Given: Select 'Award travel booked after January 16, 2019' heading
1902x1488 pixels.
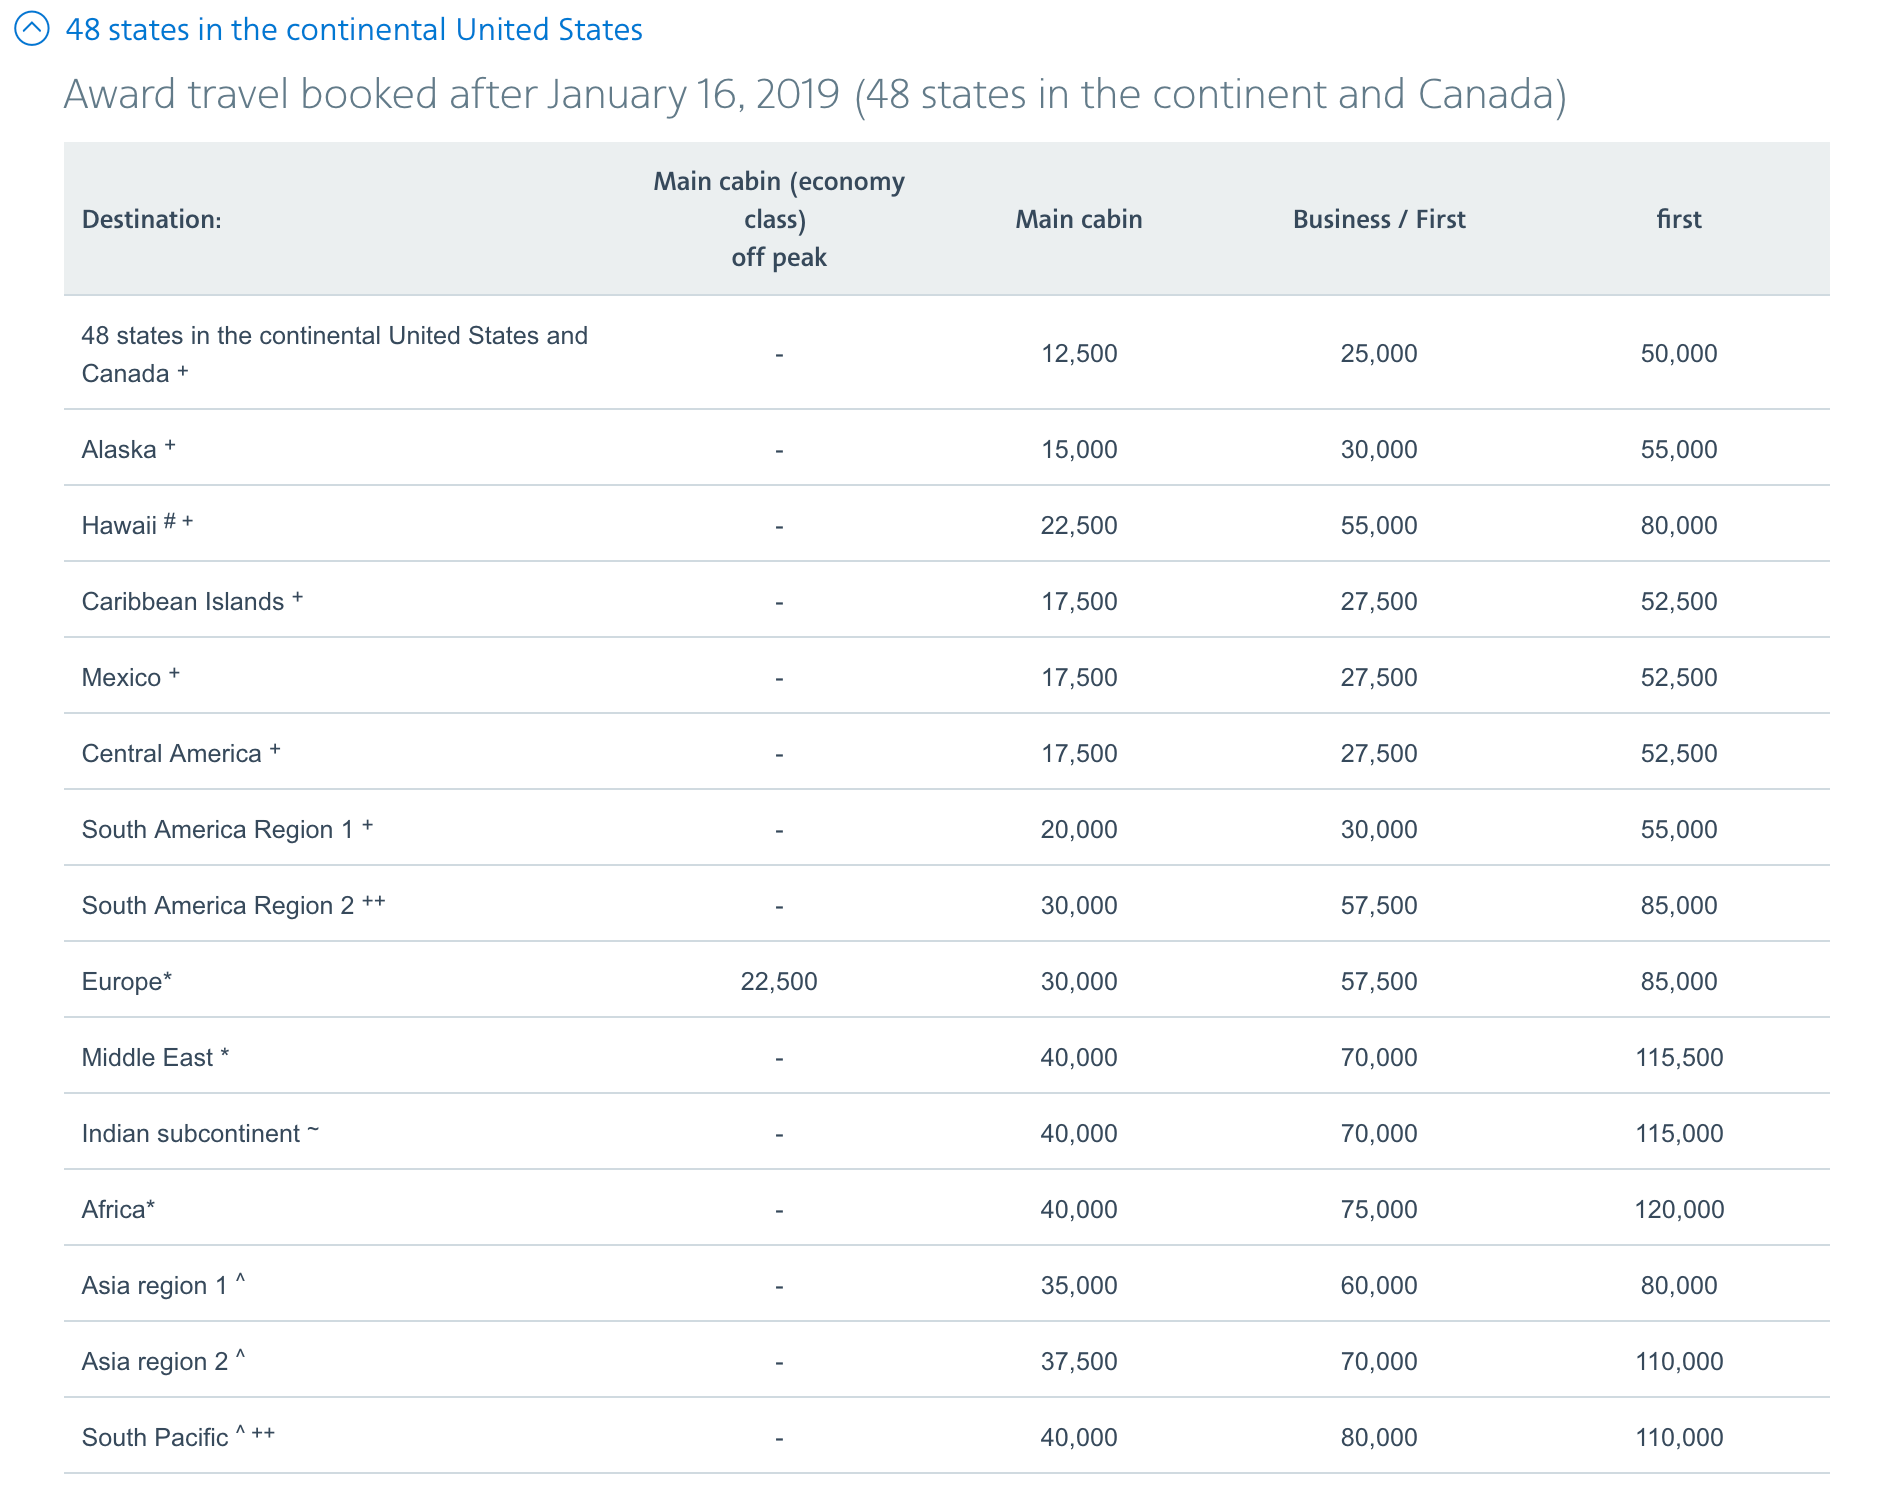Looking at the screenshot, I should point(815,94).
